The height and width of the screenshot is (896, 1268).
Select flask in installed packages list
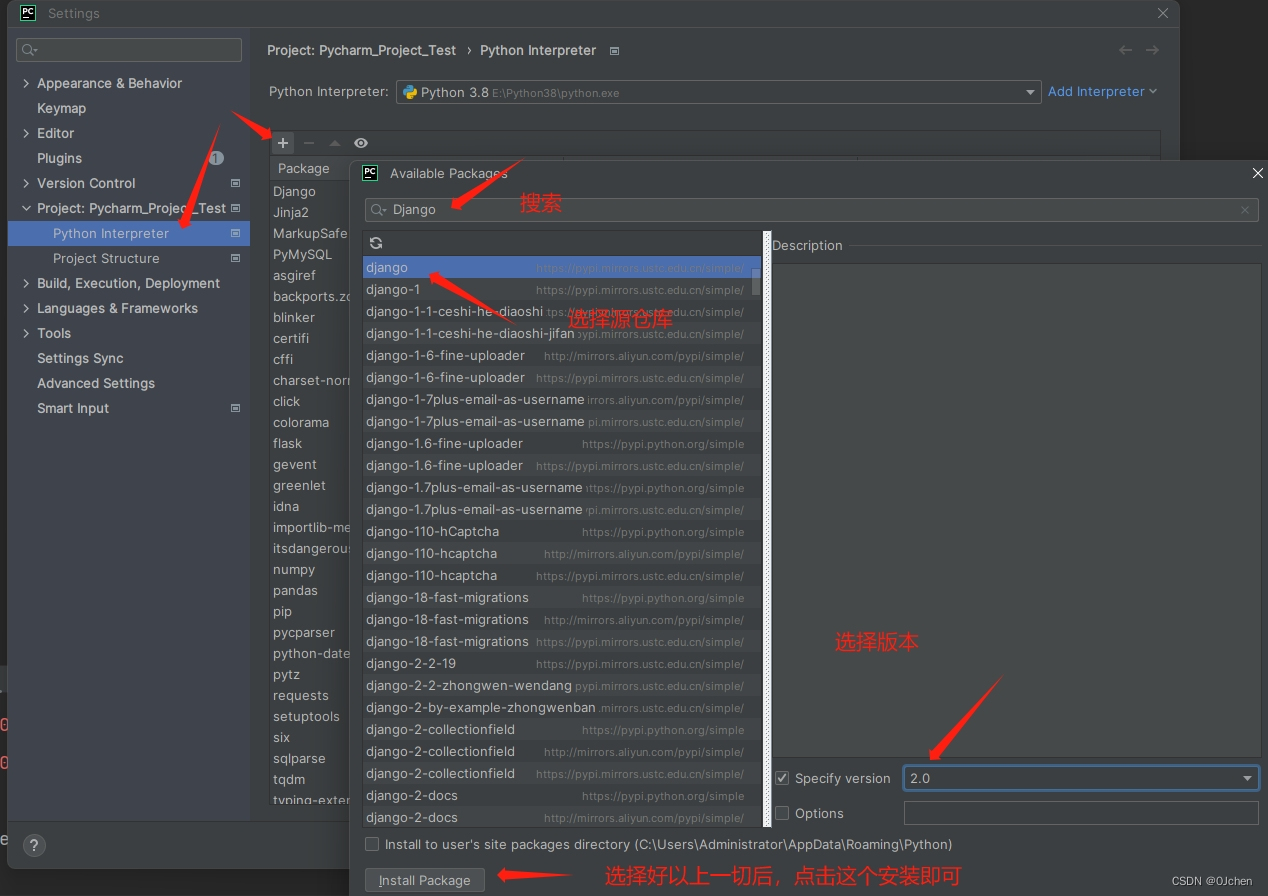point(287,443)
